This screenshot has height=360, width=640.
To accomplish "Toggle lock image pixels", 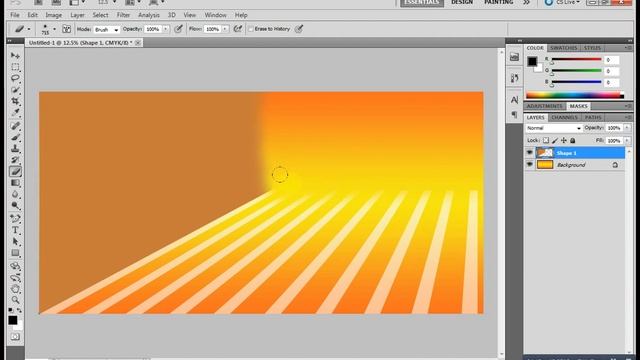I will pyautogui.click(x=555, y=140).
